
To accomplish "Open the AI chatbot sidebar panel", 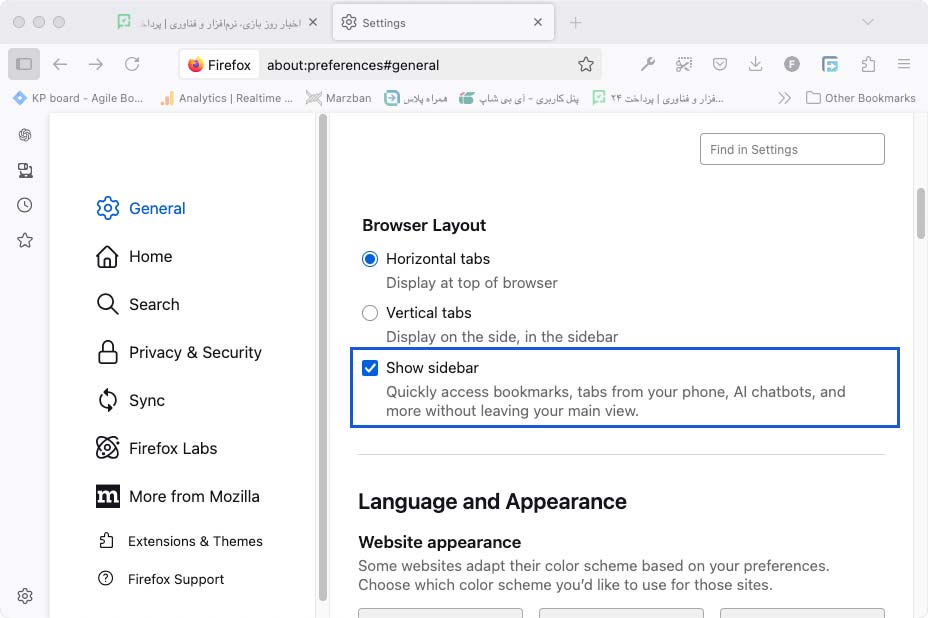I will click(x=25, y=135).
